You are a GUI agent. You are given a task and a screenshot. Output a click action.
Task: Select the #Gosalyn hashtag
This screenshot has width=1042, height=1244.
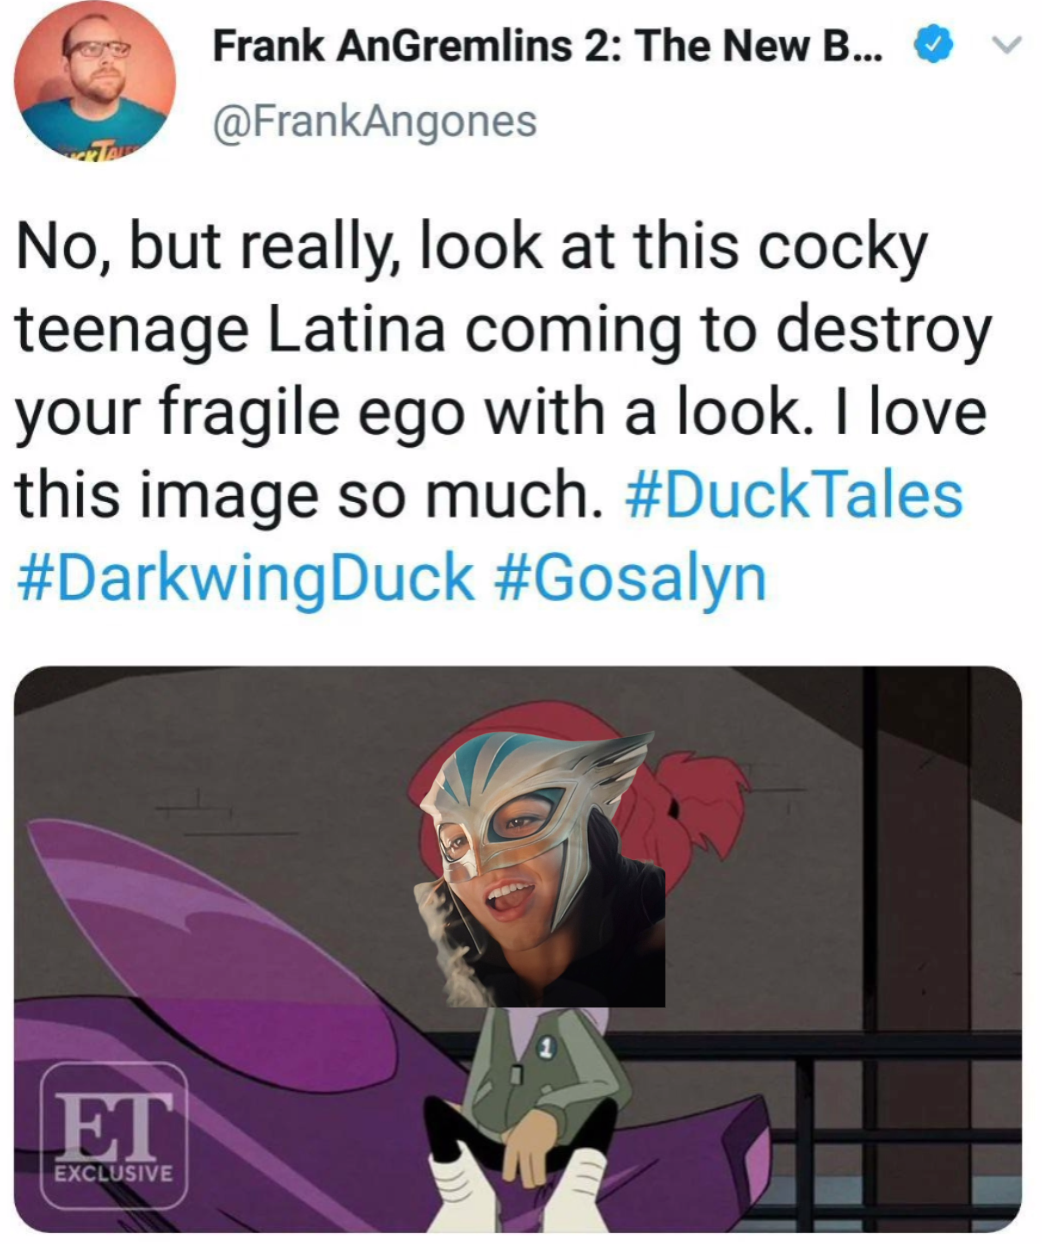coord(631,579)
